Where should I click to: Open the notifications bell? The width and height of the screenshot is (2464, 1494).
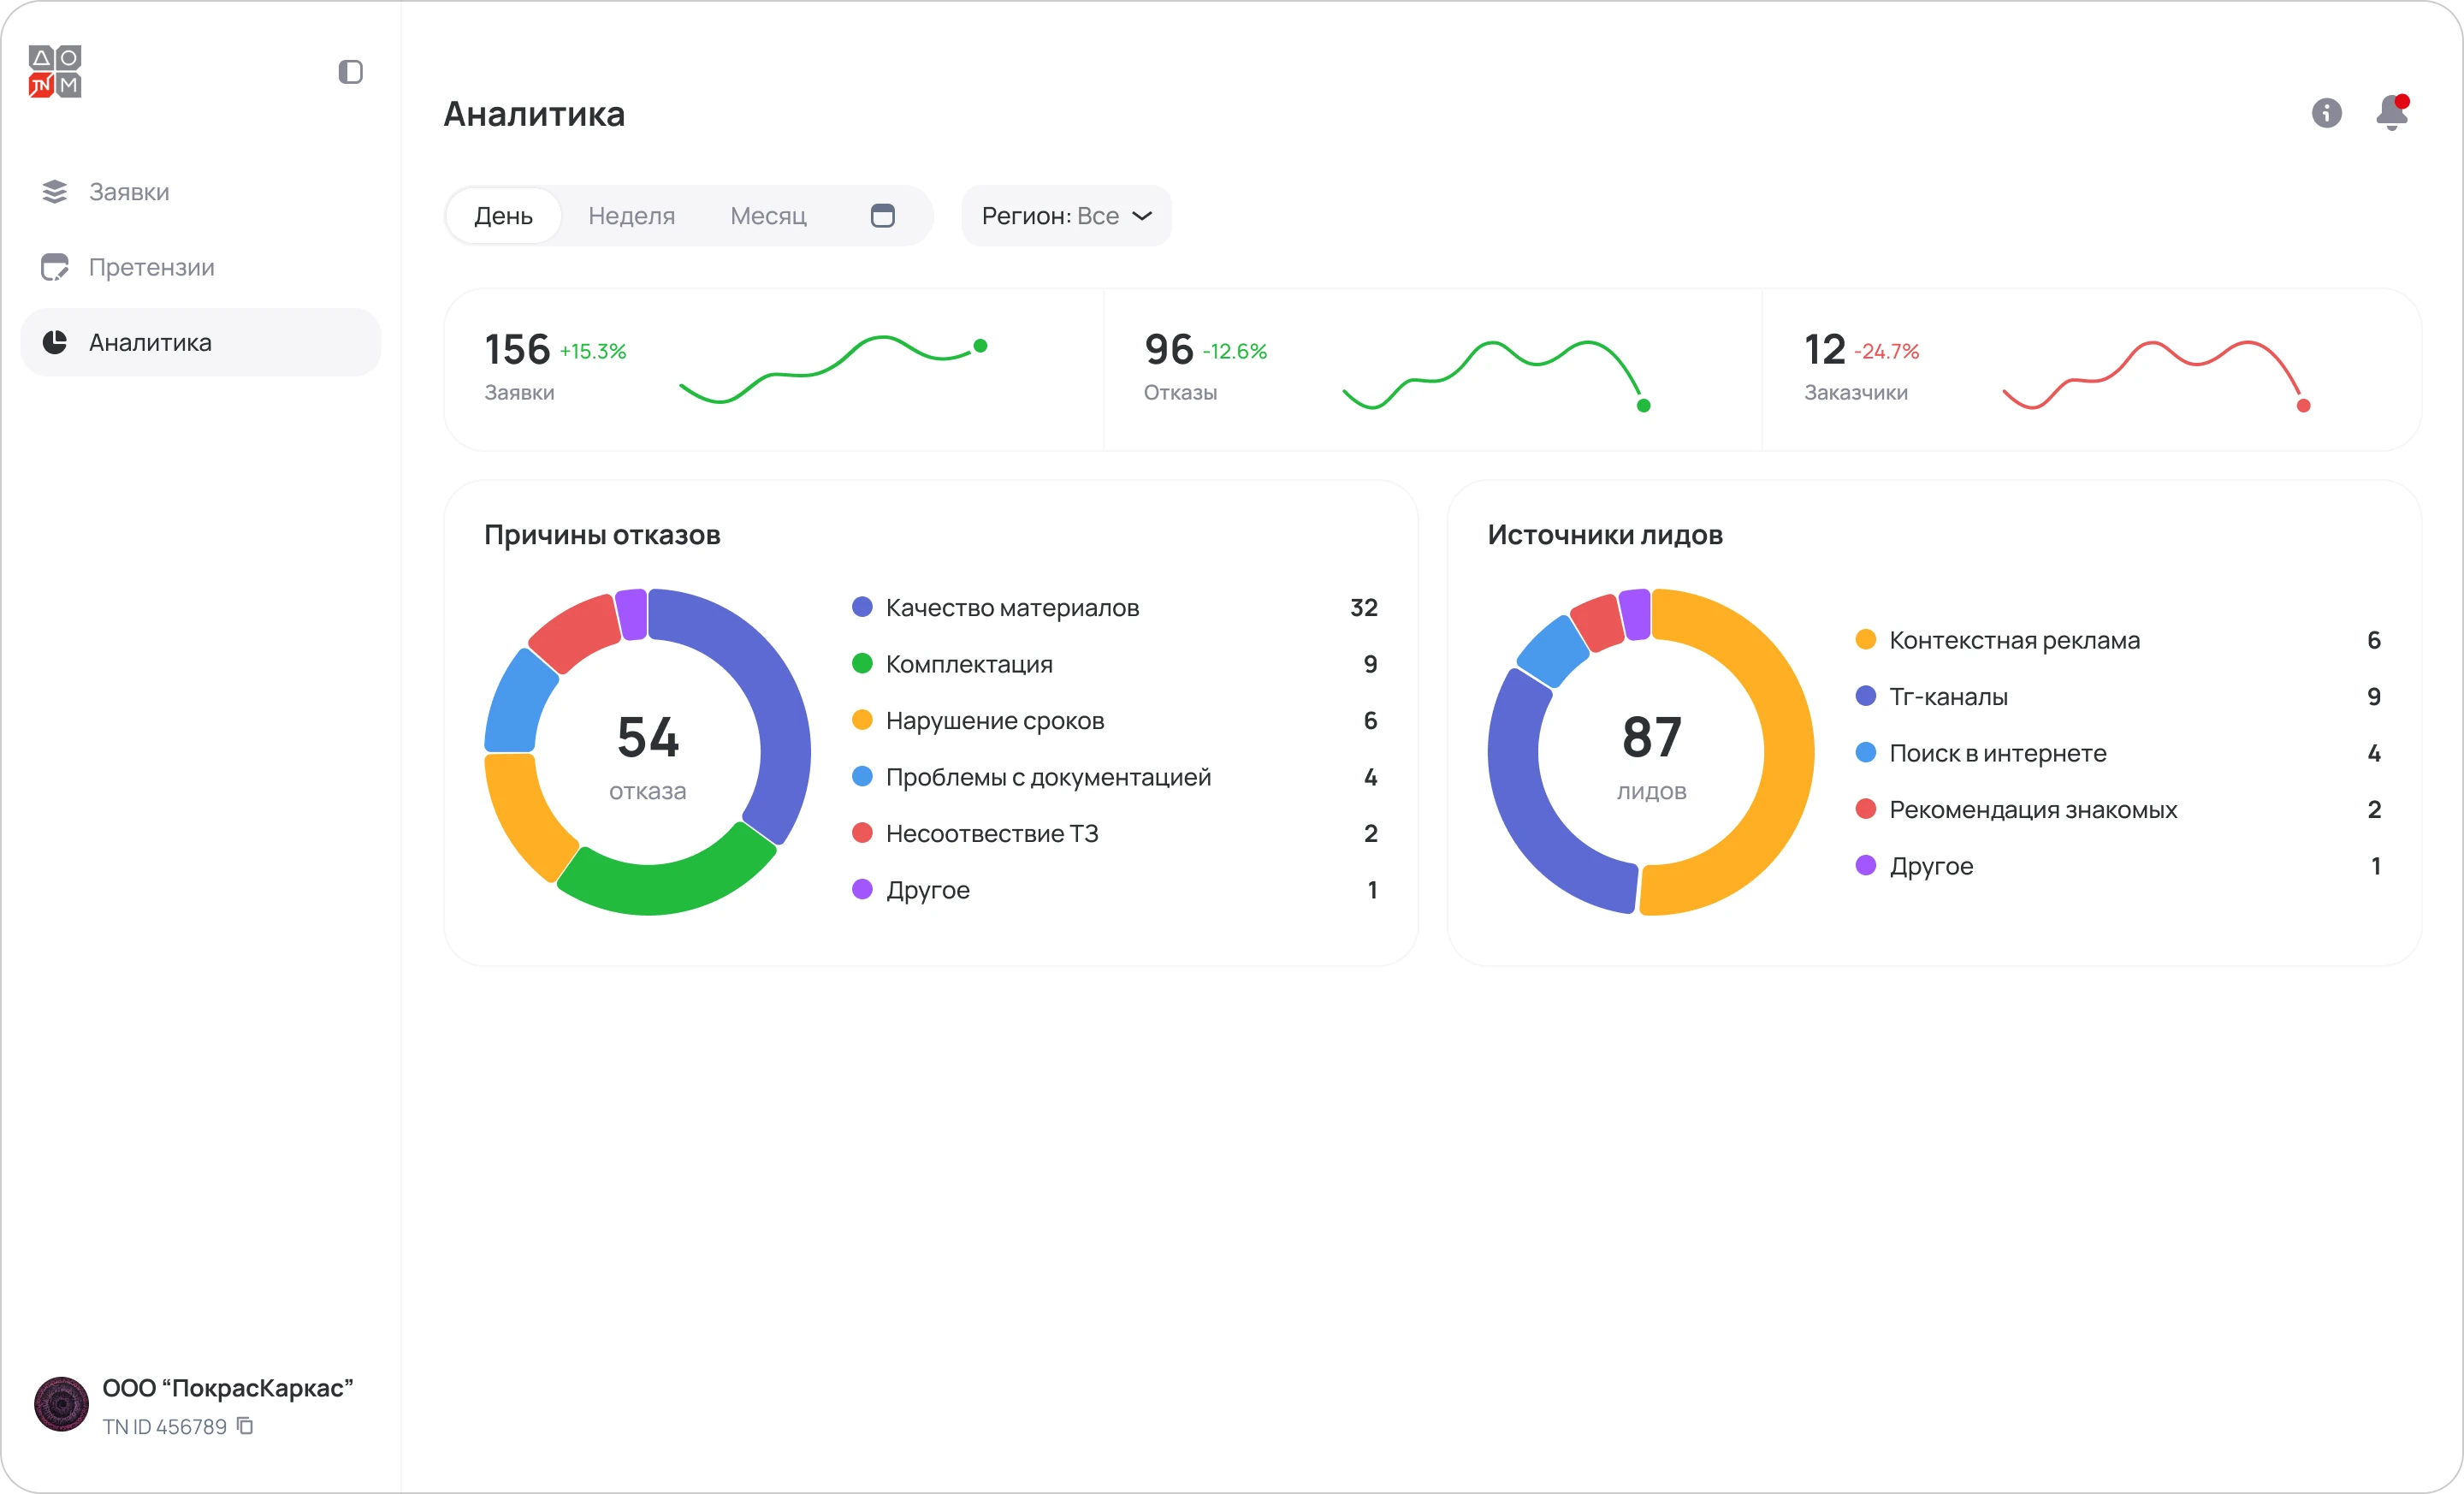click(x=2392, y=112)
